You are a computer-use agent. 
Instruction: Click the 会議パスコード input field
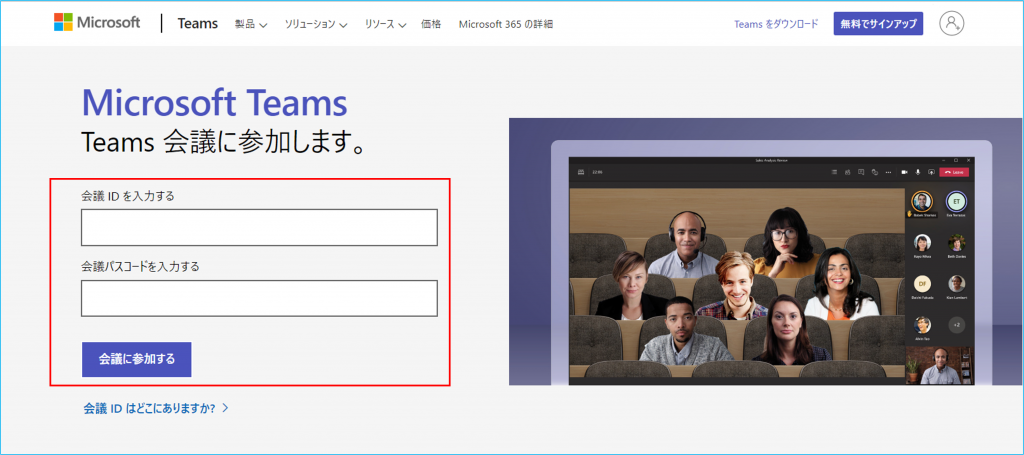259,298
